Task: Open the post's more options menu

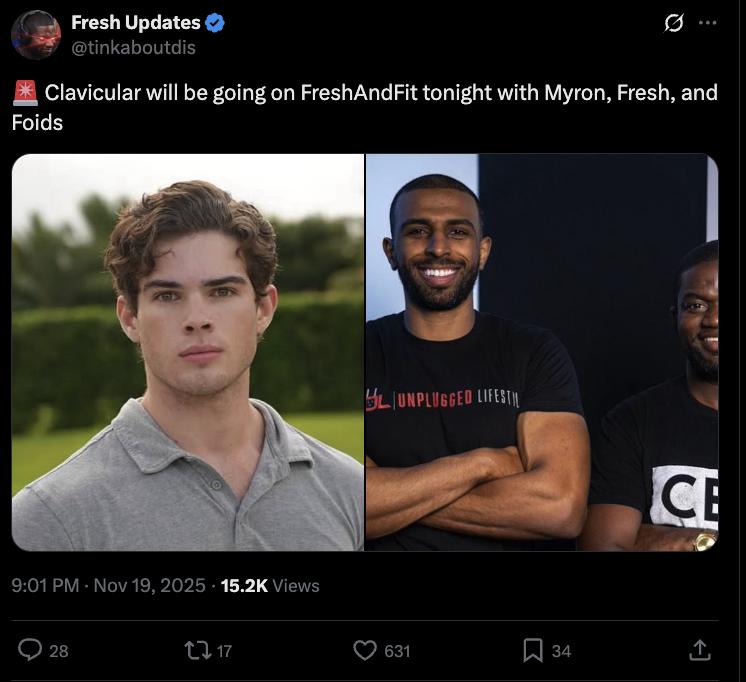Action: coord(708,24)
